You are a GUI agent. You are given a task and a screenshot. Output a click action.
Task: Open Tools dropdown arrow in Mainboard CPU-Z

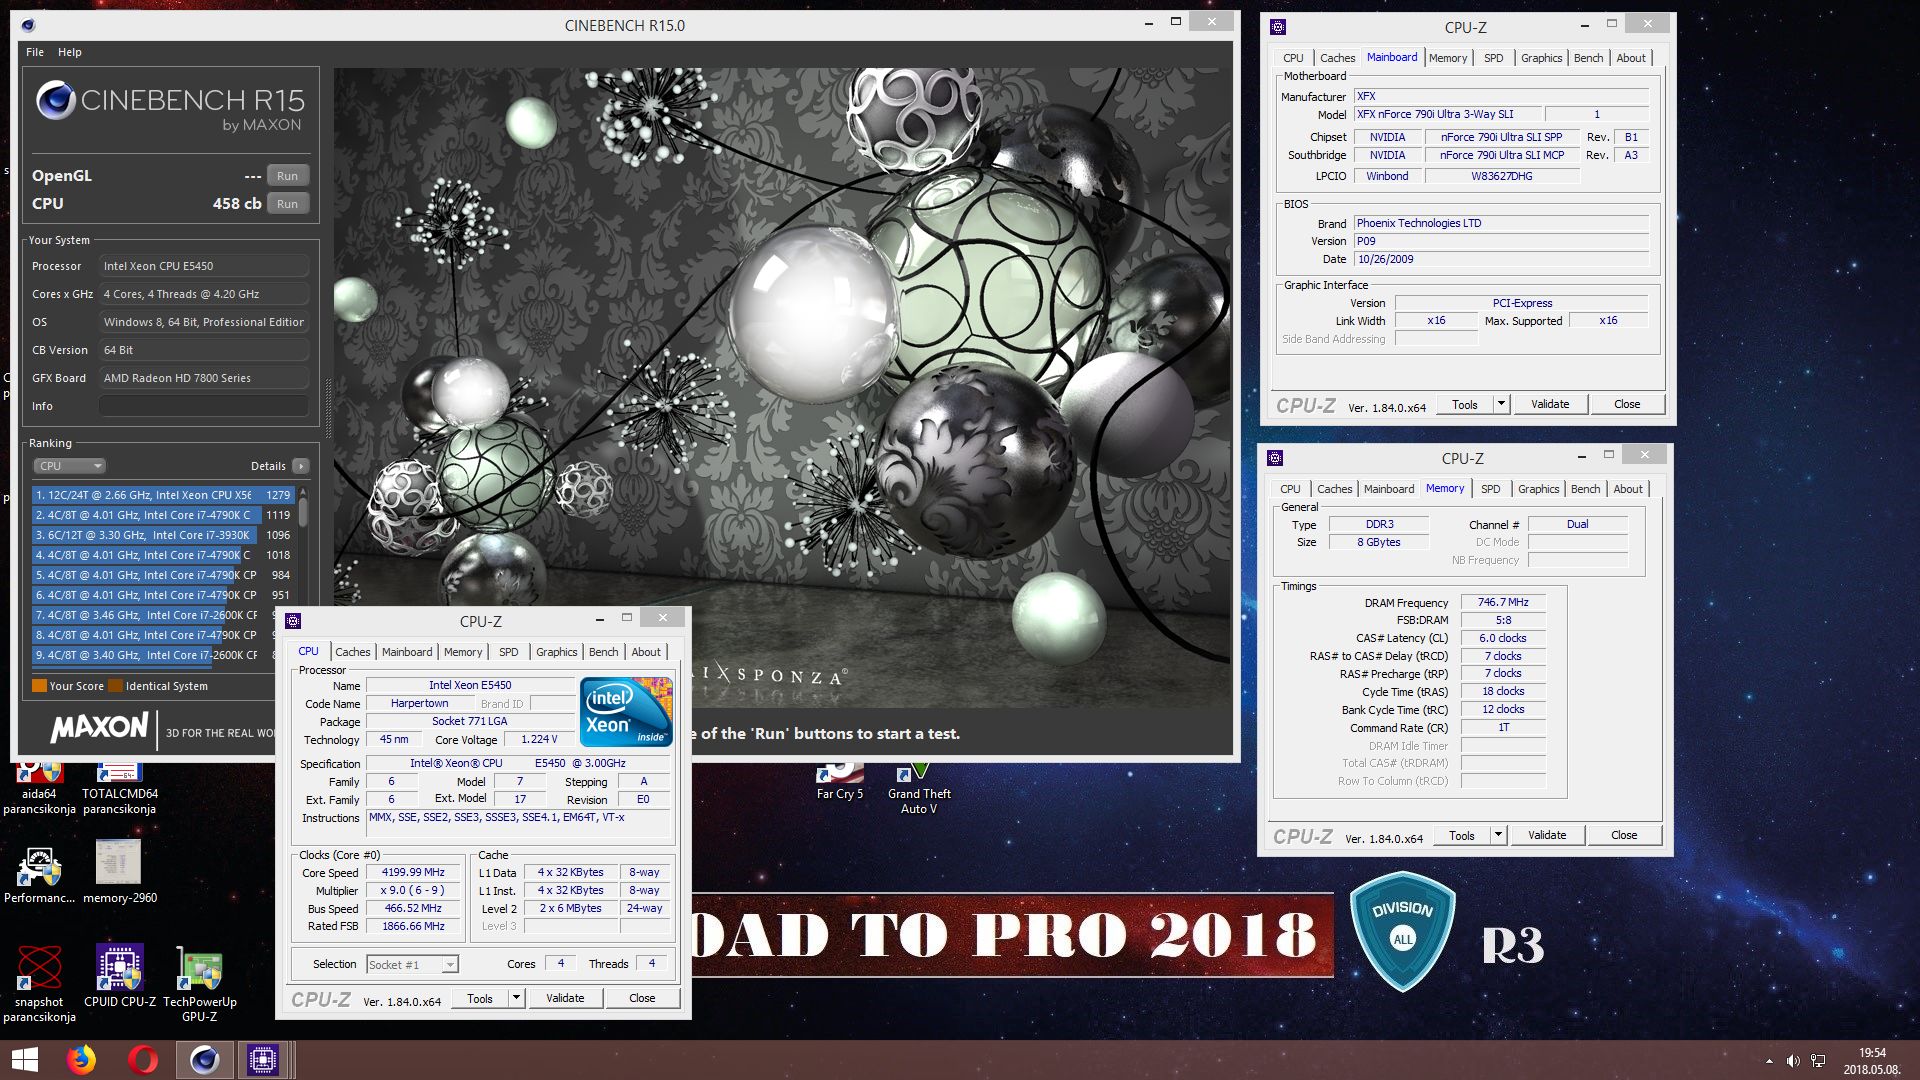(1501, 404)
